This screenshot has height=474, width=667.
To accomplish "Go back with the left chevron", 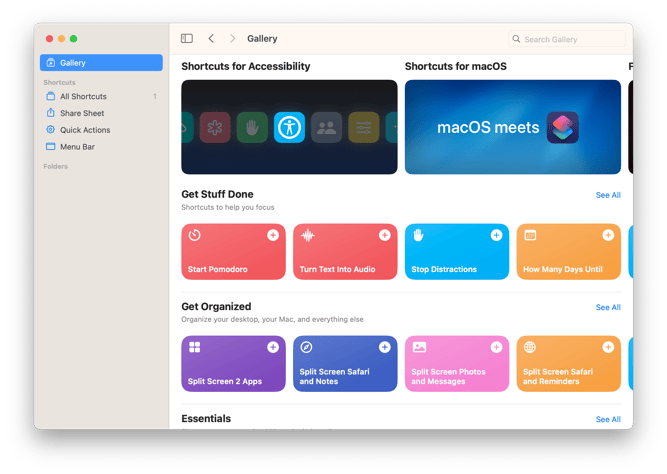I will [211, 39].
